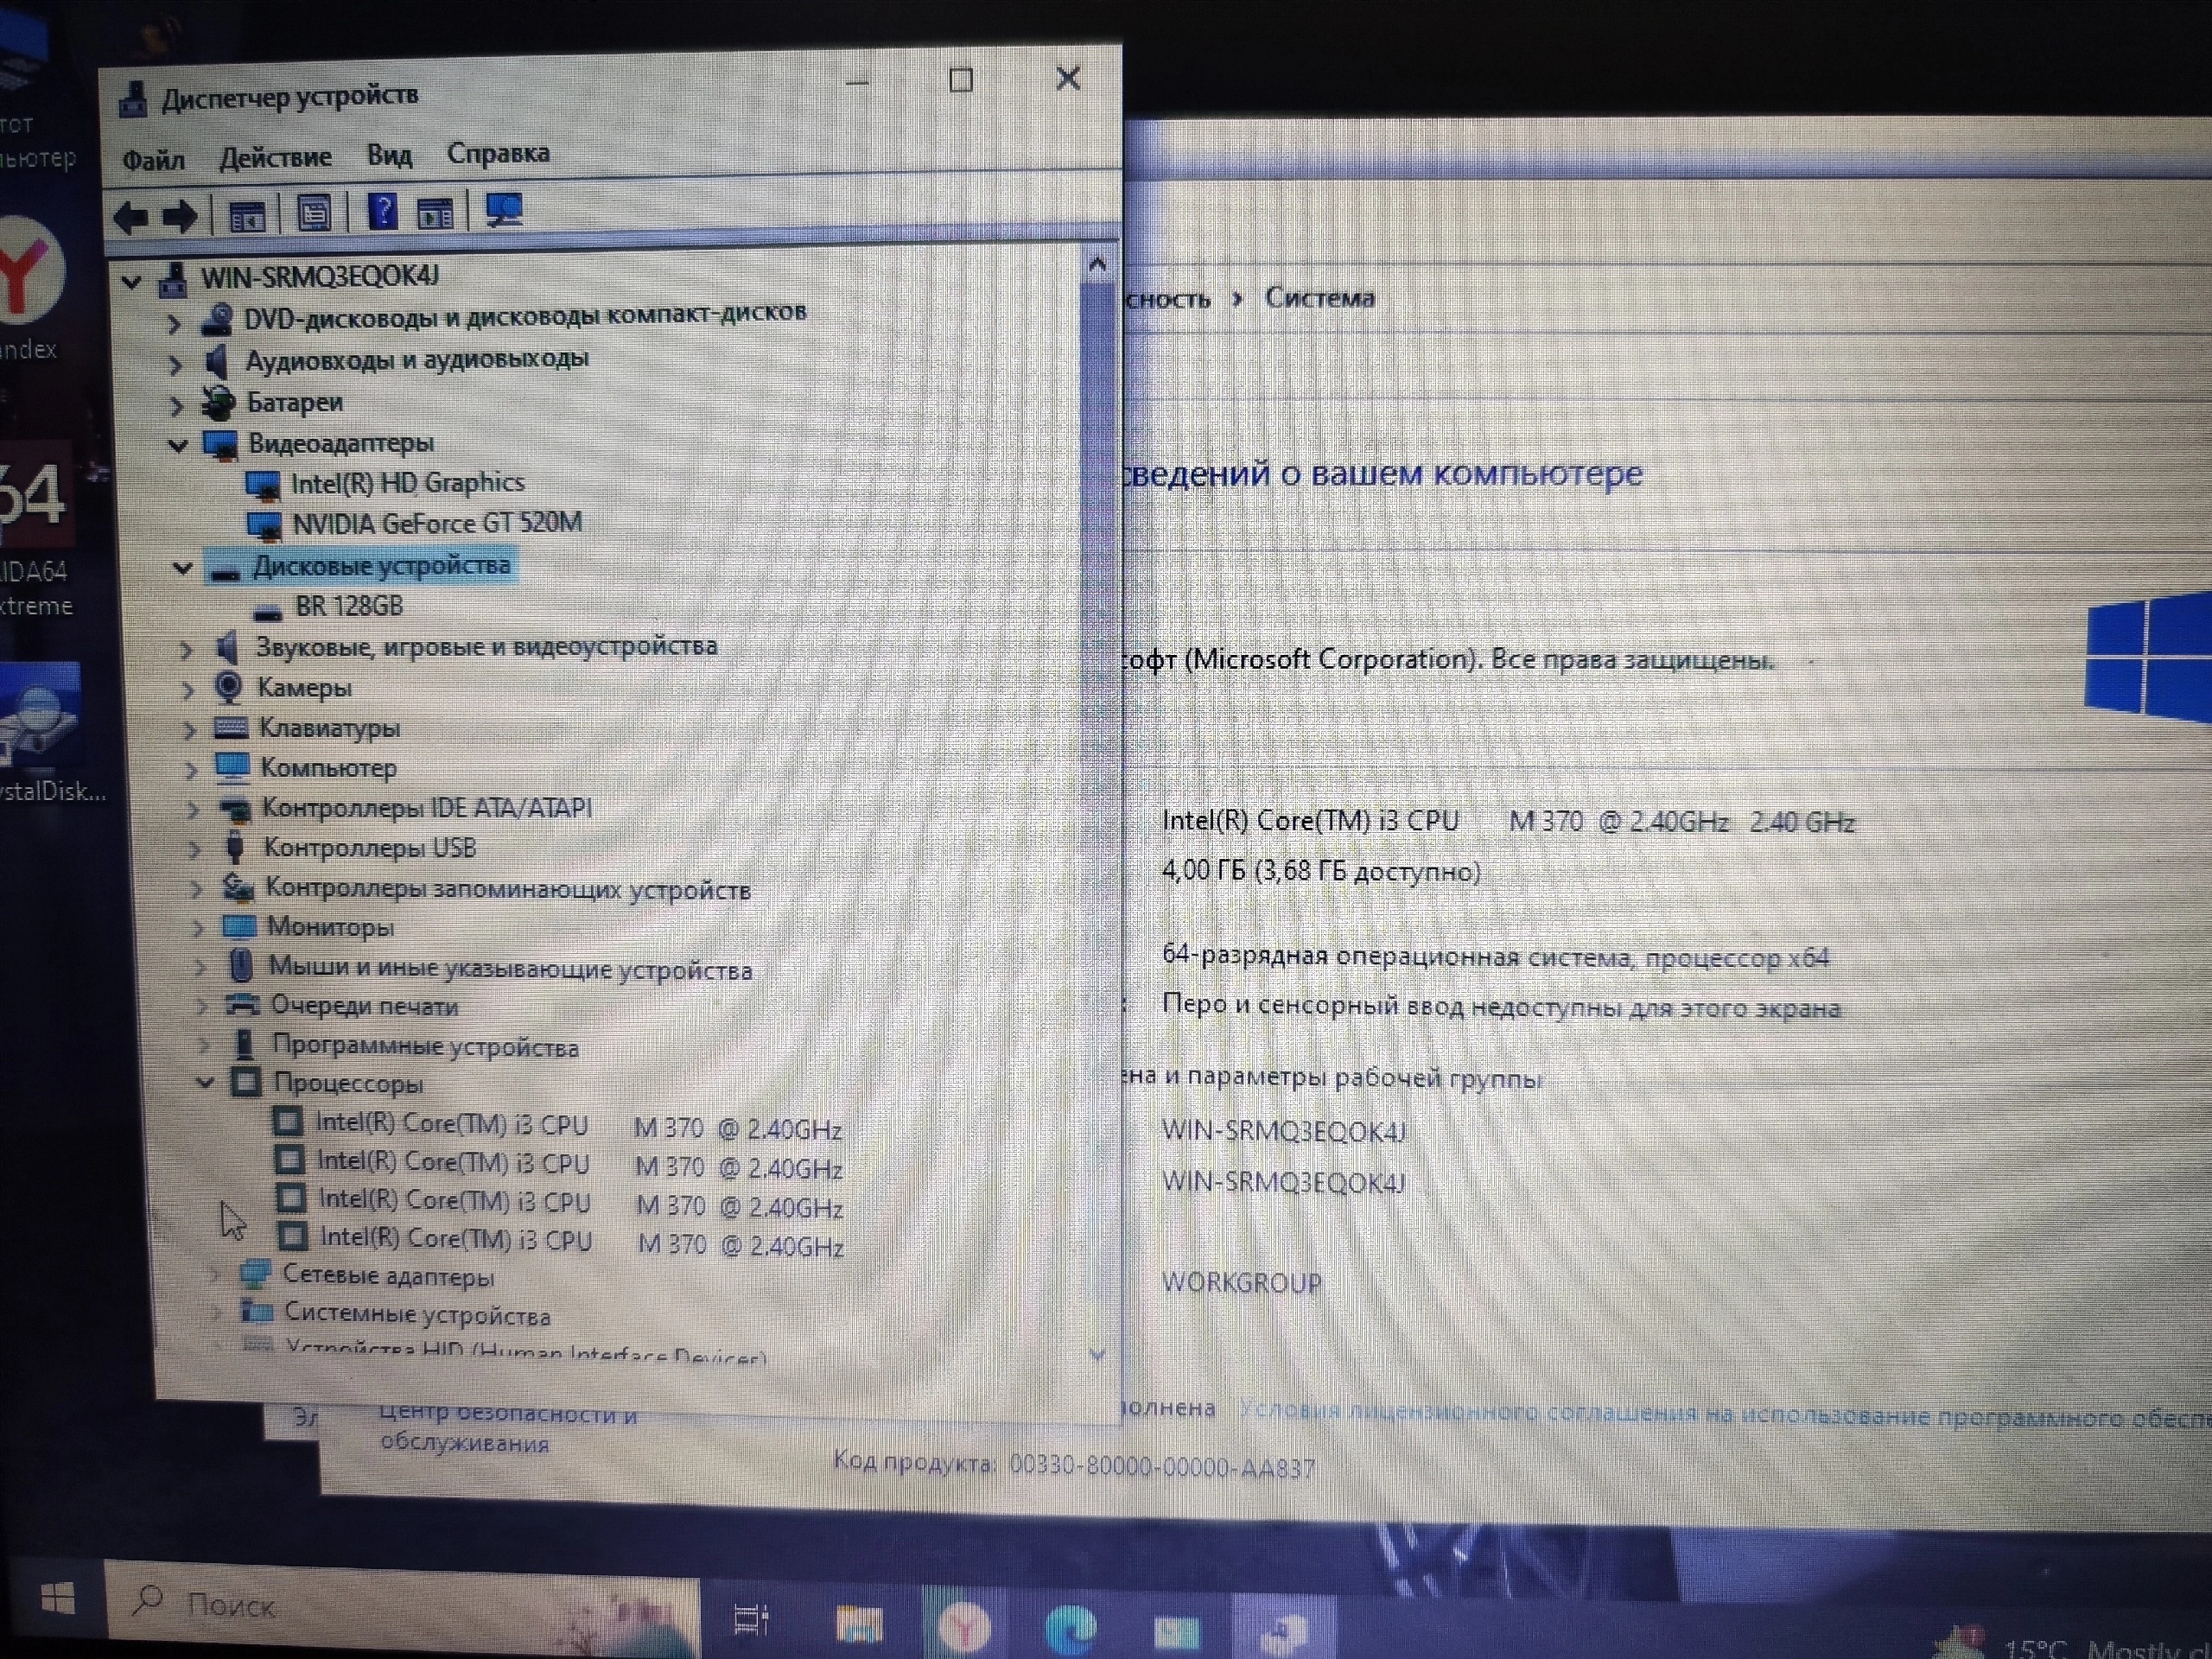Click the DVD drives category icon
Image resolution: width=2212 pixels, height=1659 pixels.
point(217,320)
